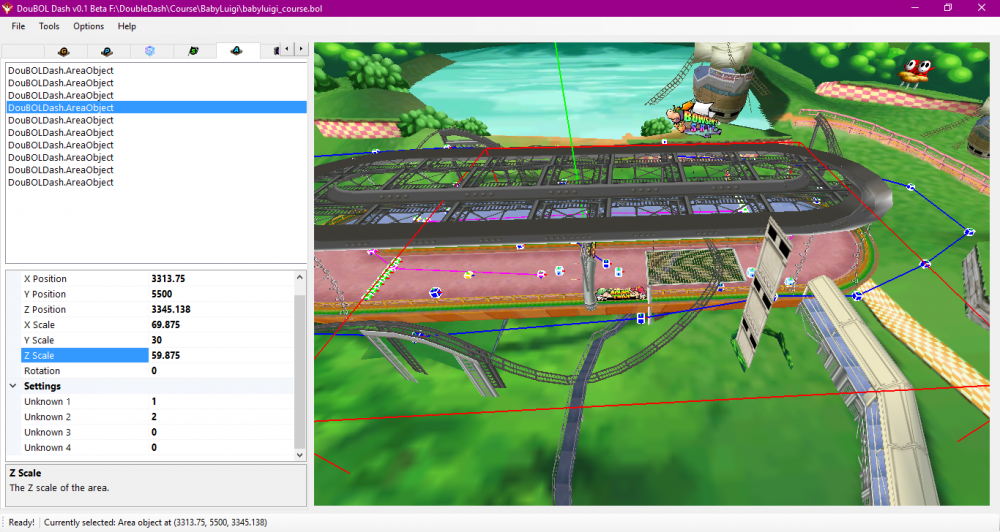Minimize the DouBOL Dash window

point(915,8)
